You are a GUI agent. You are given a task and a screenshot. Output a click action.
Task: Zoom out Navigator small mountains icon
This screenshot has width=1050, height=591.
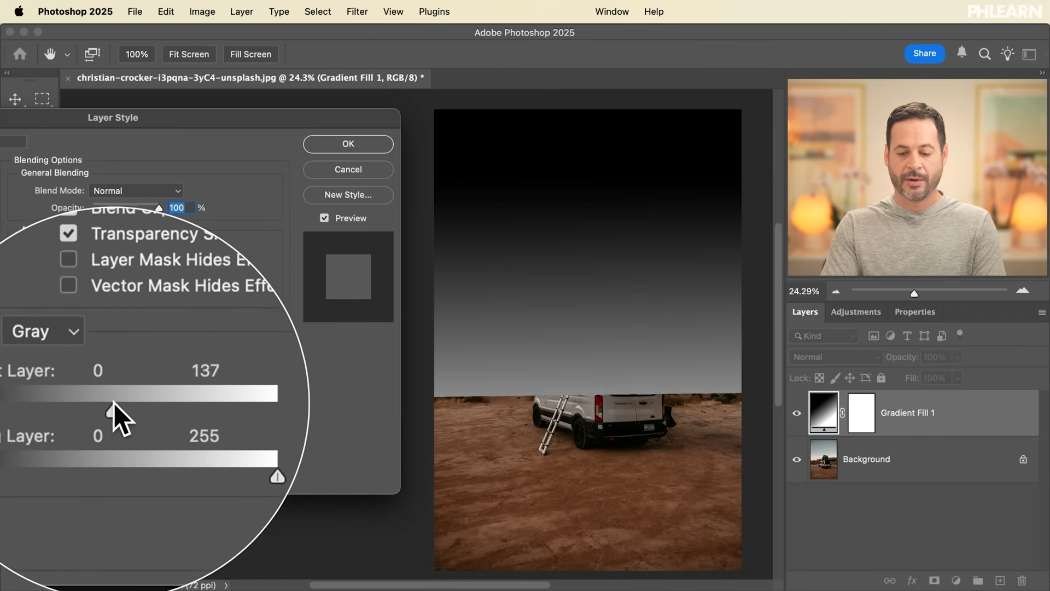click(x=836, y=291)
